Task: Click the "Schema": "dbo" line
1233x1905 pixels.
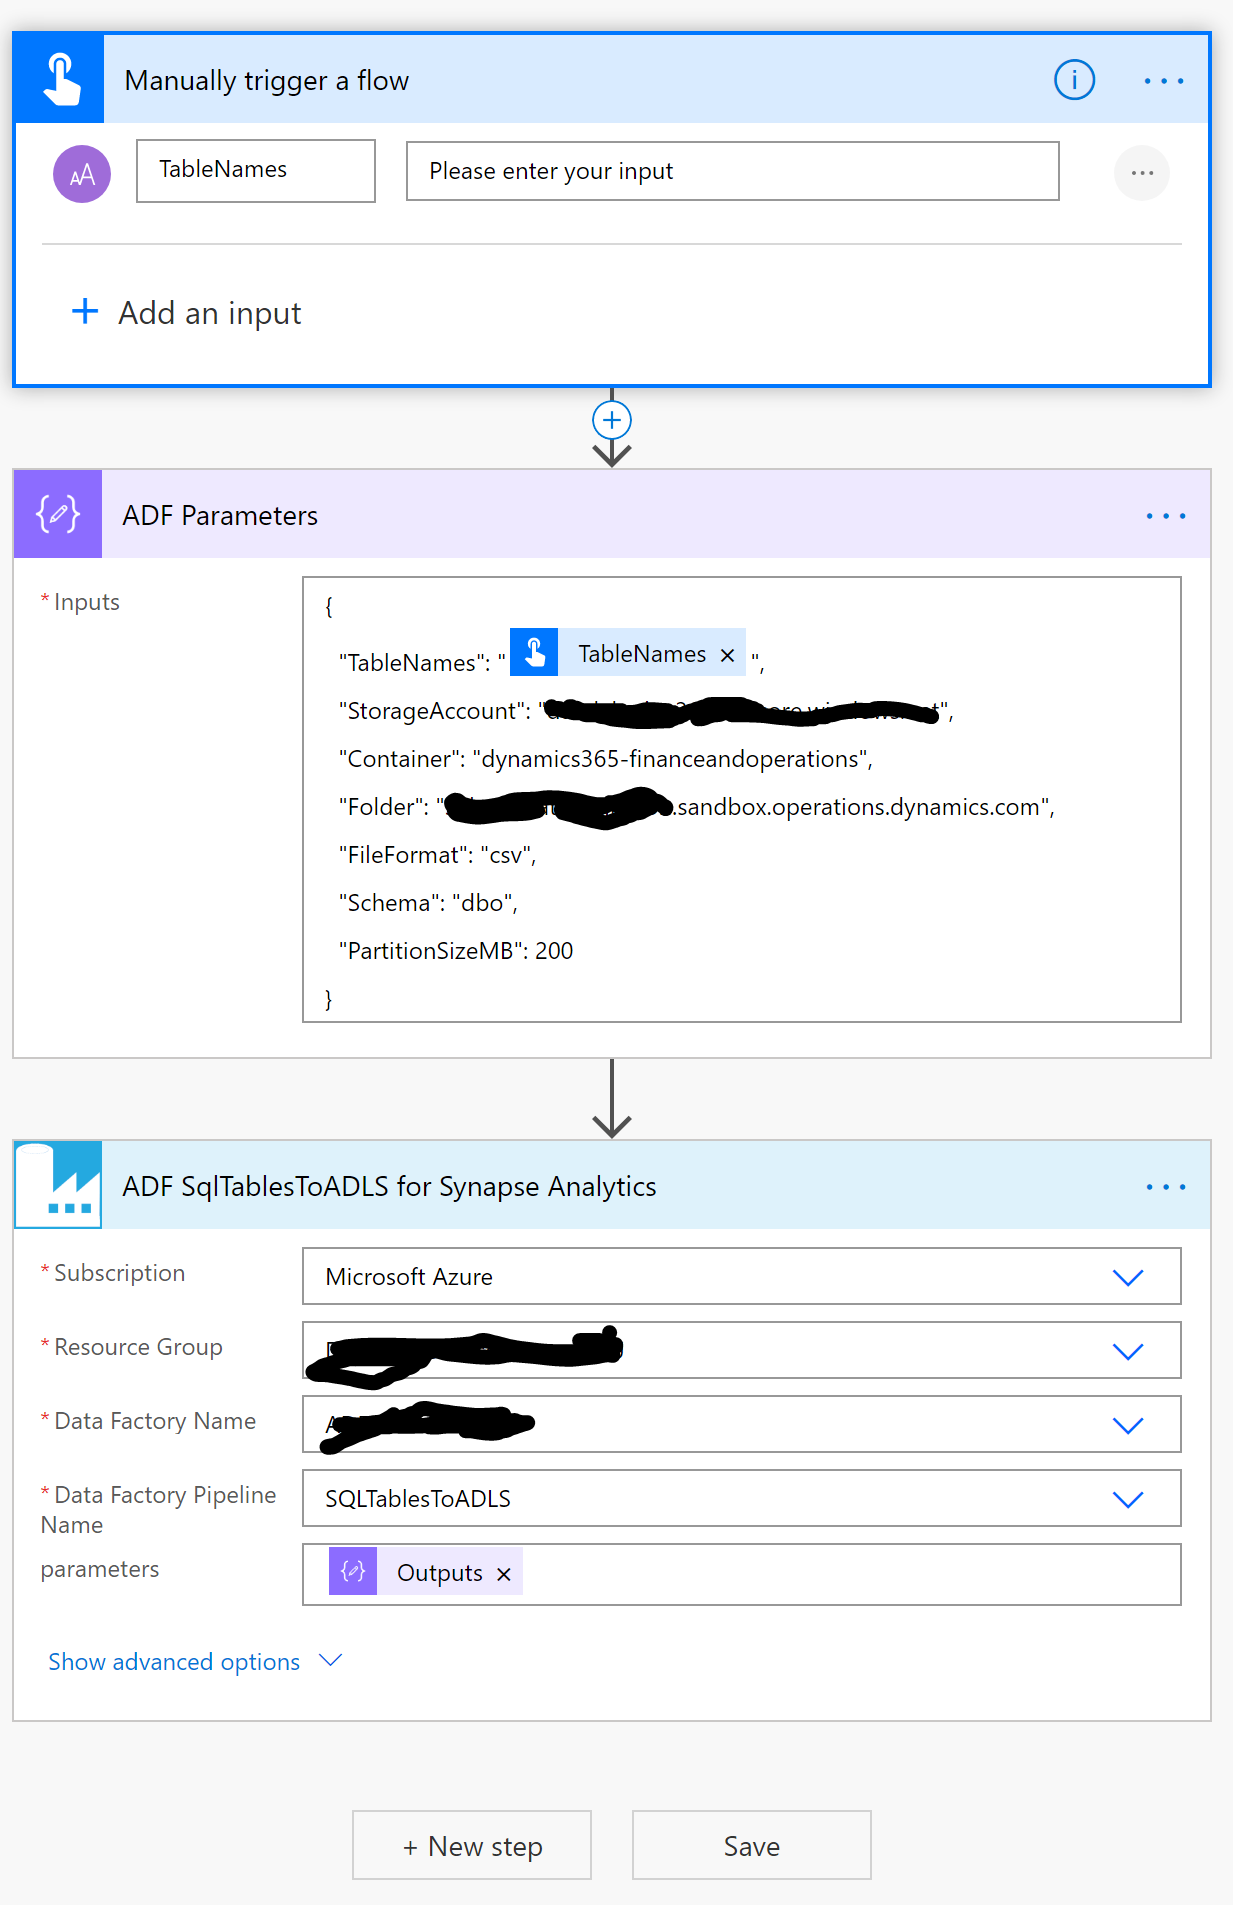Action: (x=428, y=903)
